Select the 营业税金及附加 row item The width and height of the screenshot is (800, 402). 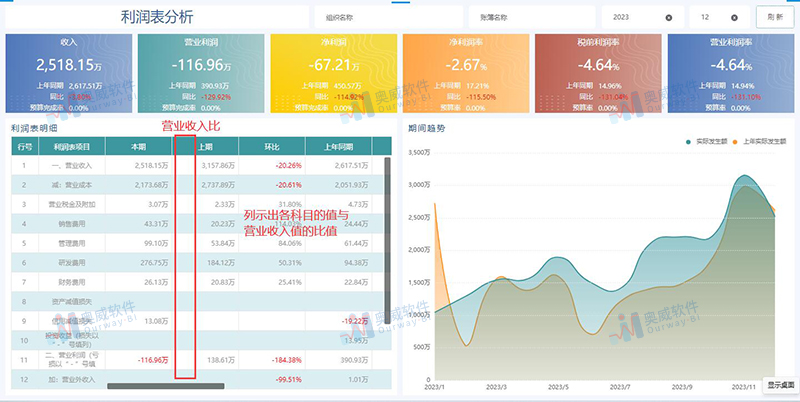[x=72, y=205]
